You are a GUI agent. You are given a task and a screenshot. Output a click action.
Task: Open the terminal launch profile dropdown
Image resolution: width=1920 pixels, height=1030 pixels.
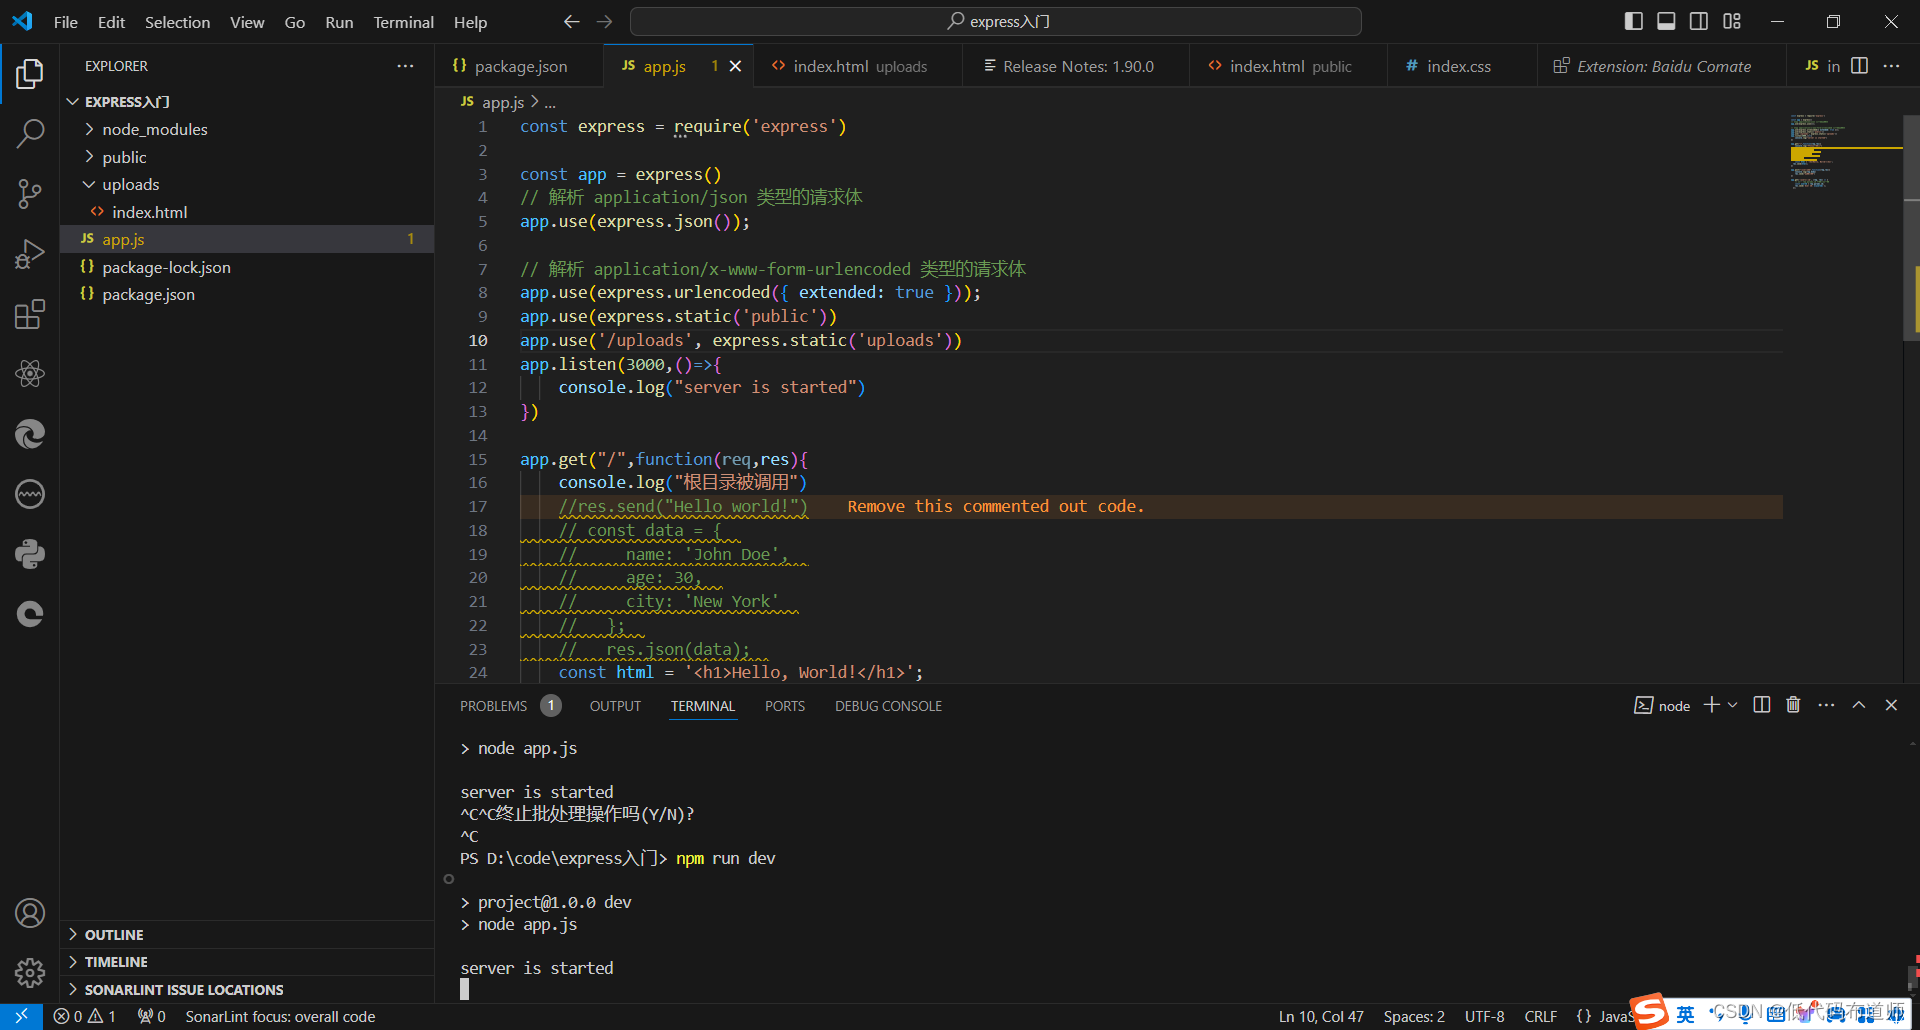1733,705
